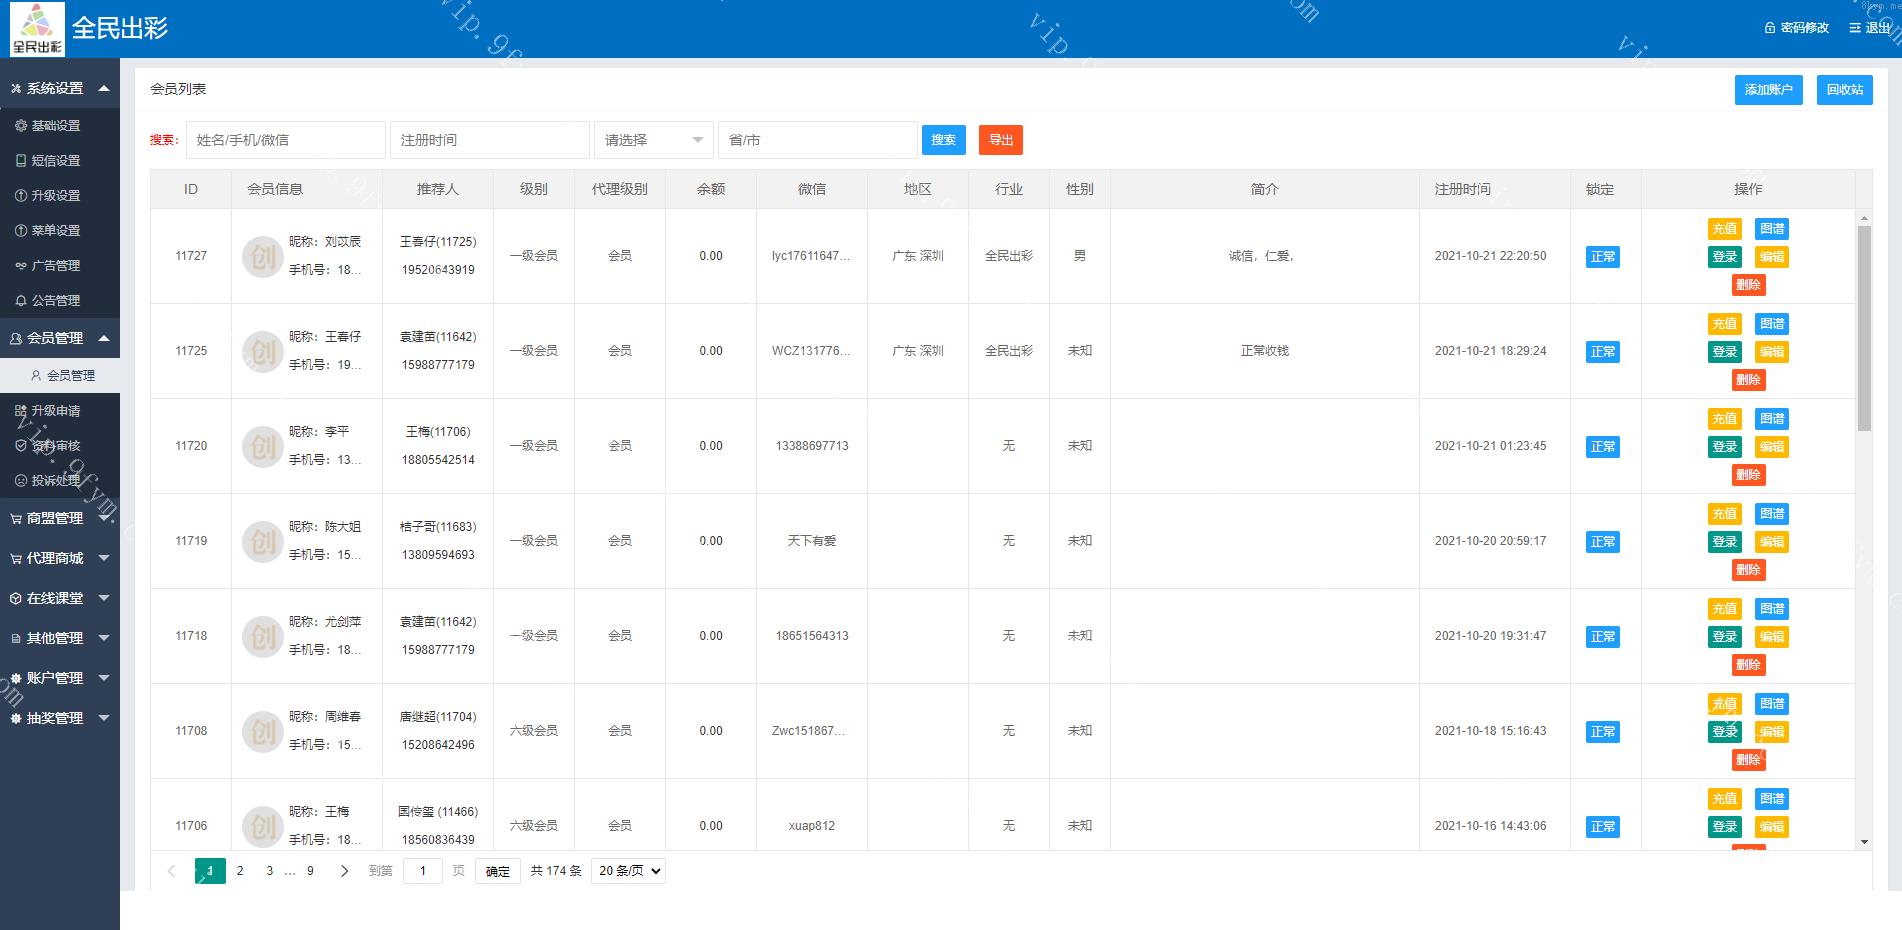Click the orange 导出 button
Viewport: 1902px width, 930px height.
[1000, 140]
